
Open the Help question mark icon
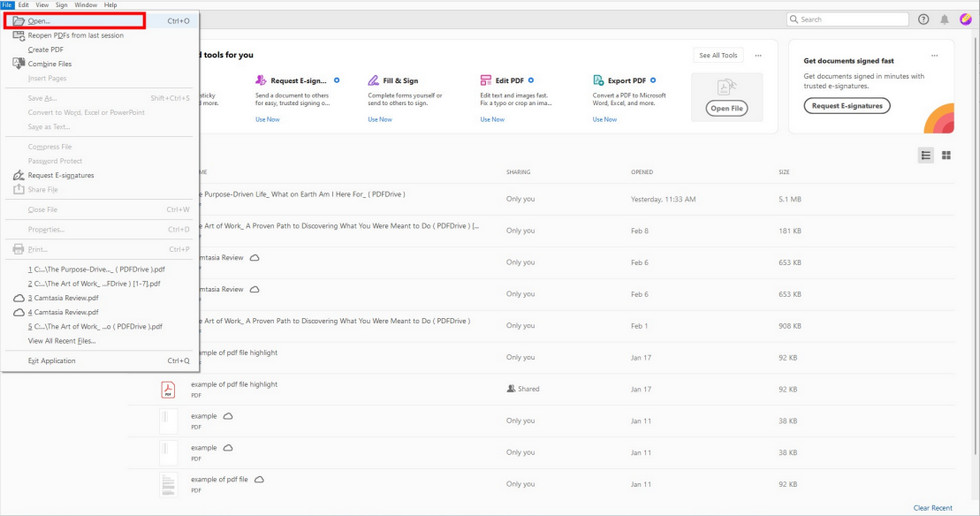[x=923, y=19]
